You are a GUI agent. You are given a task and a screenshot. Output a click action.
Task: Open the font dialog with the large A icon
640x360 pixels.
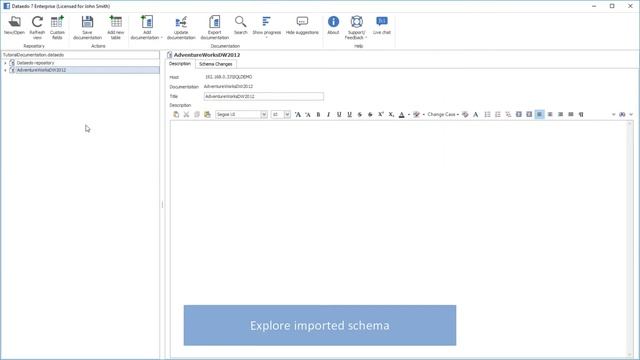(476, 115)
